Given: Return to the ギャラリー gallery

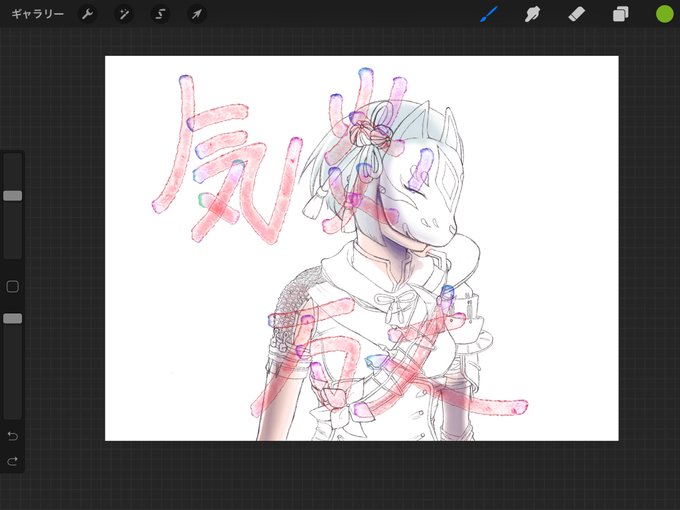Looking at the screenshot, I should 38,14.
